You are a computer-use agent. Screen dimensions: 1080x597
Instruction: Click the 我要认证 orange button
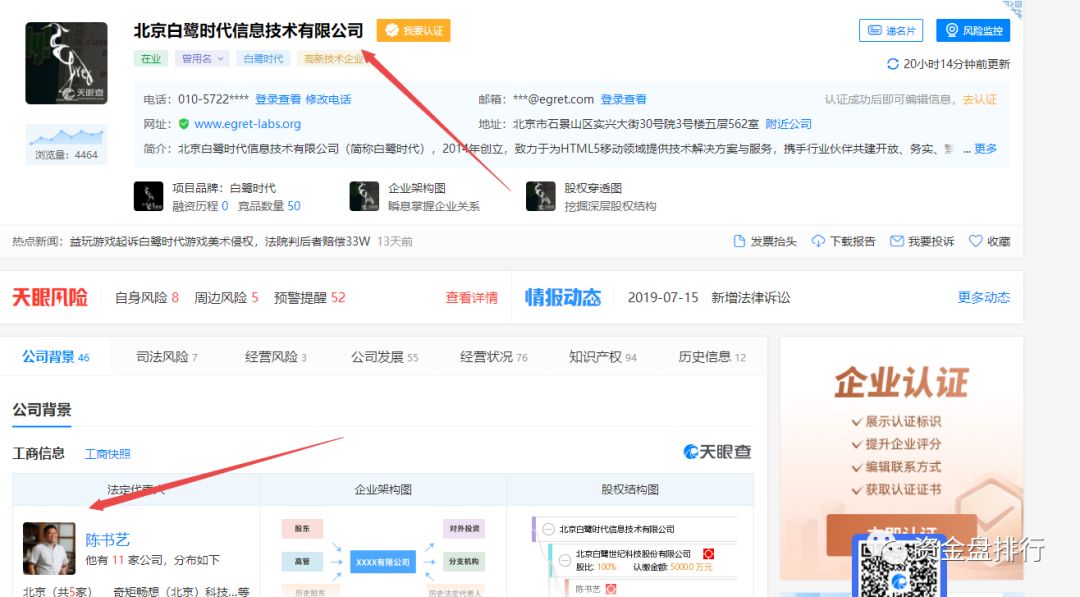[413, 30]
